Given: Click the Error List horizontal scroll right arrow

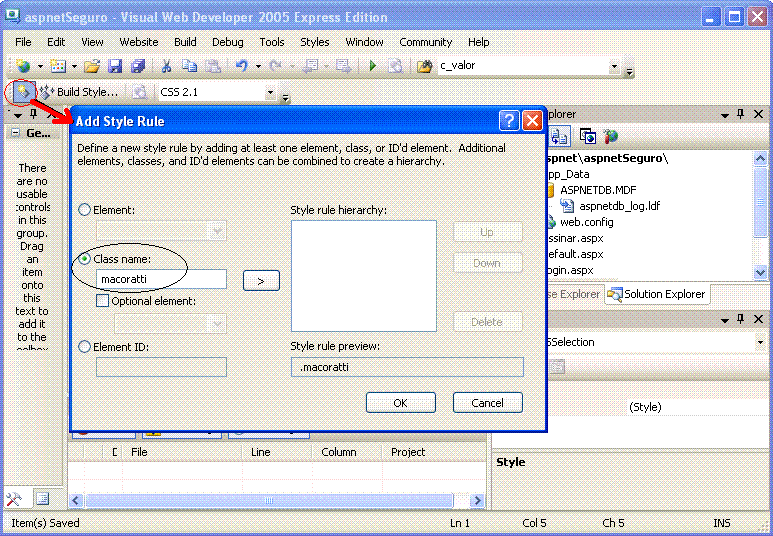Looking at the screenshot, I should [x=477, y=500].
